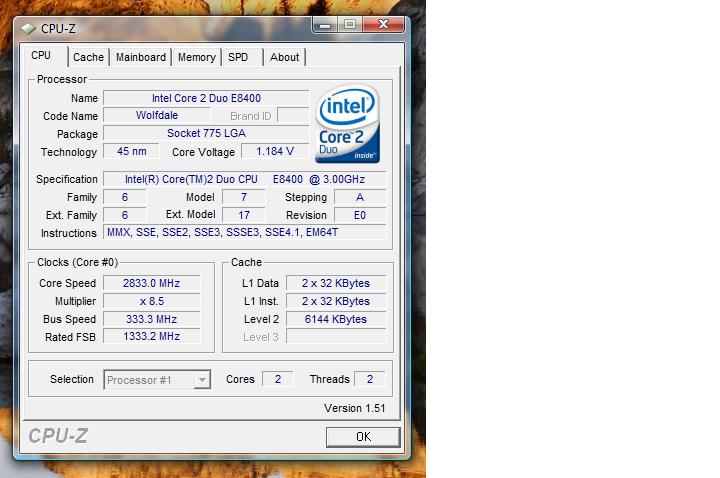Minimize the CPU-Z window
720x478 pixels.
click(x=325, y=25)
